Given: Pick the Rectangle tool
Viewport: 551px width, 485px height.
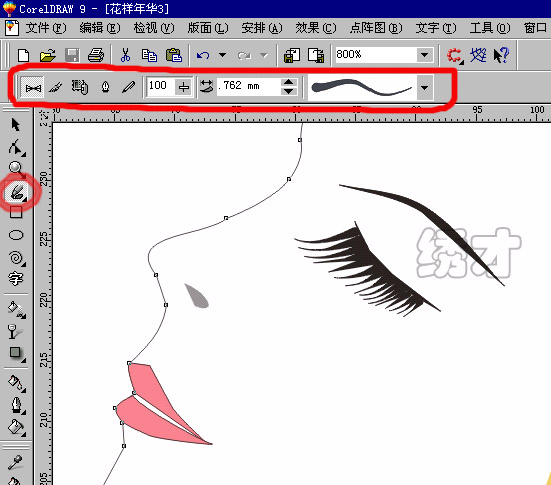Looking at the screenshot, I should 15,212.
